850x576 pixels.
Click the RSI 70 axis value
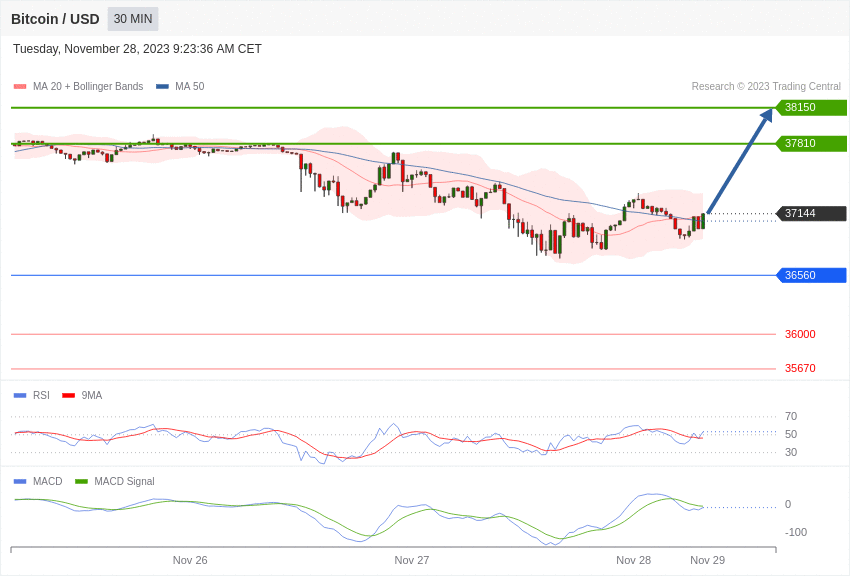pyautogui.click(x=791, y=417)
